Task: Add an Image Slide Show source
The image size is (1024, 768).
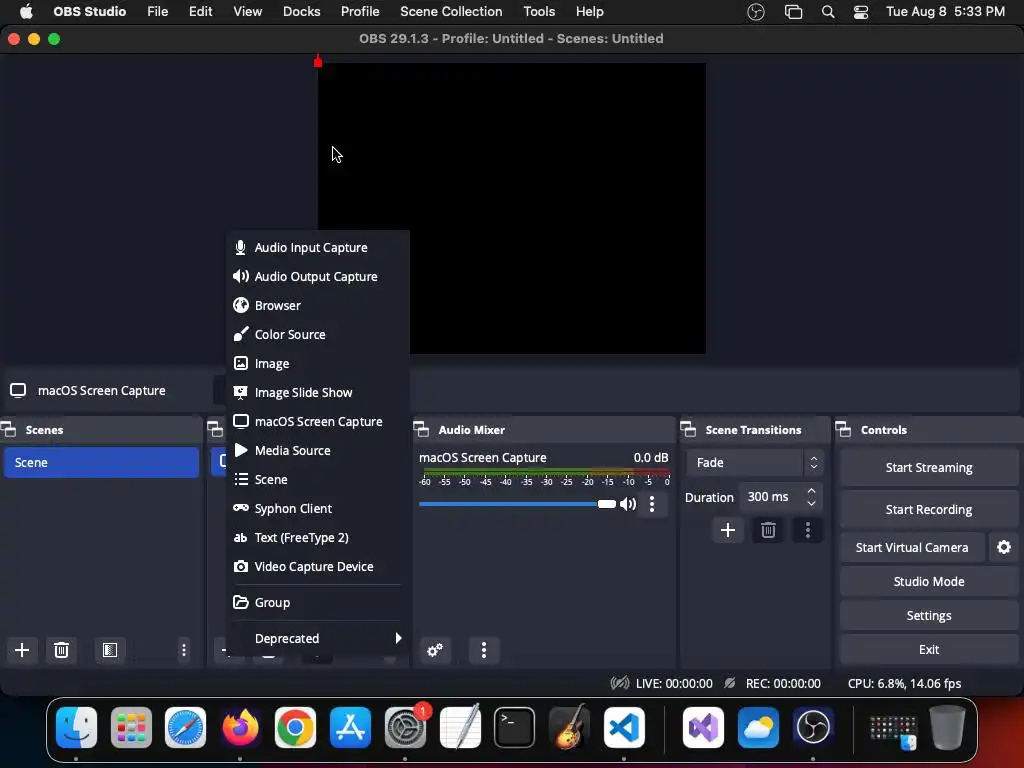Action: point(317,392)
